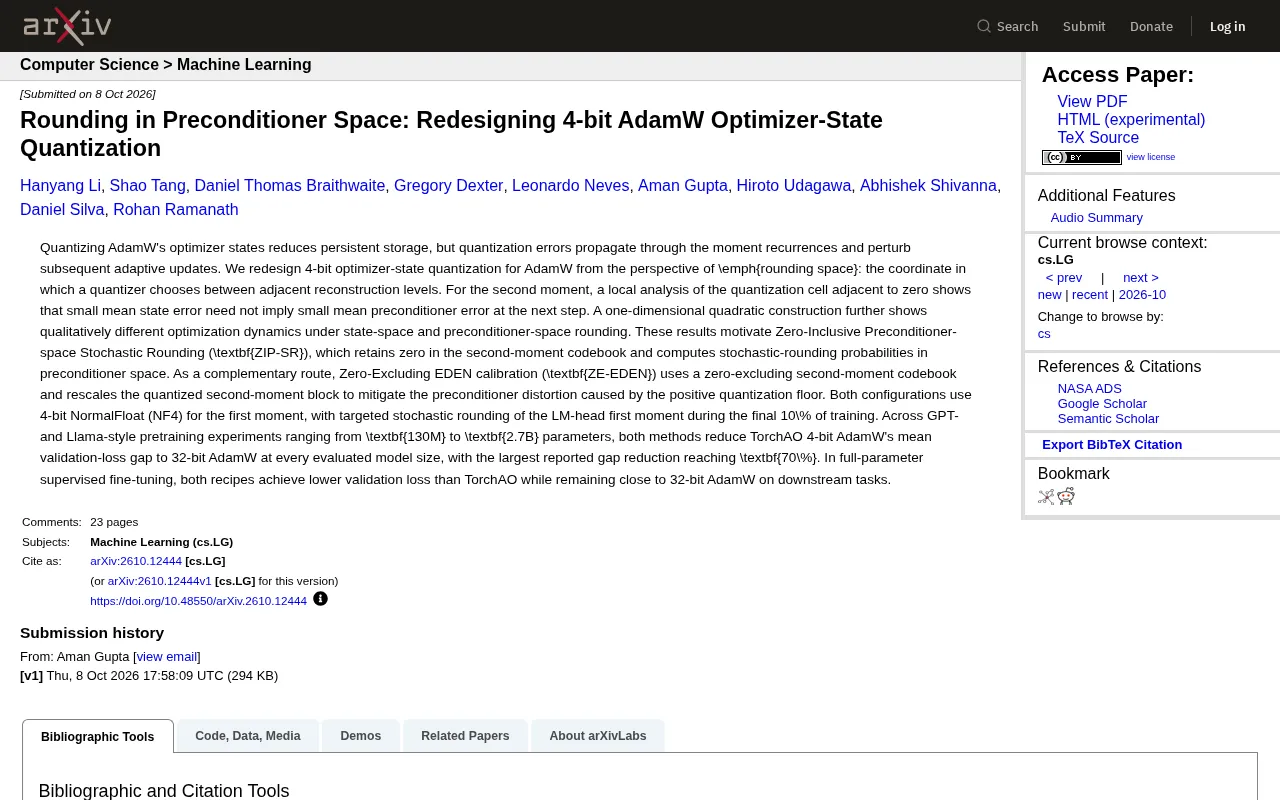
Task: Open the Related Papers tab
Action: pyautogui.click(x=465, y=736)
